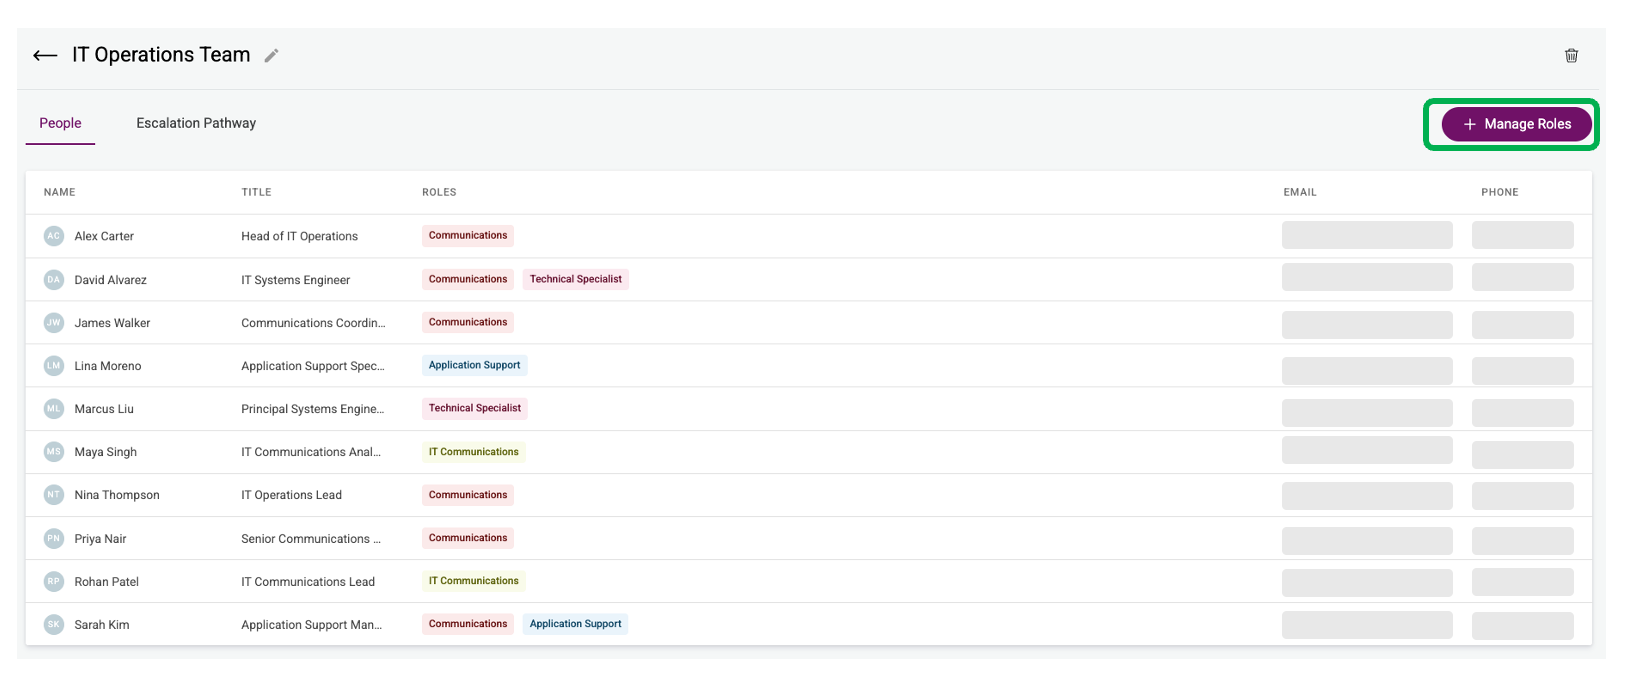Image resolution: width=1627 pixels, height=679 pixels.
Task: Select the name Priya Nair
Action: (101, 539)
